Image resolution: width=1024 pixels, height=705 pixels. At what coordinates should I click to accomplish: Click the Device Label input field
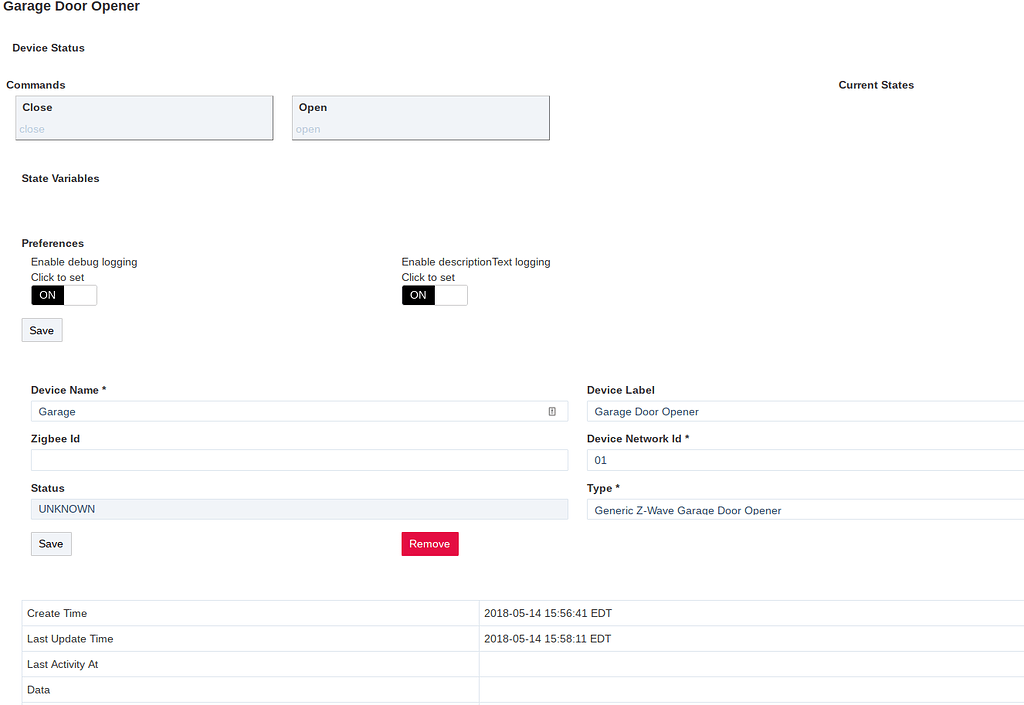tap(805, 411)
